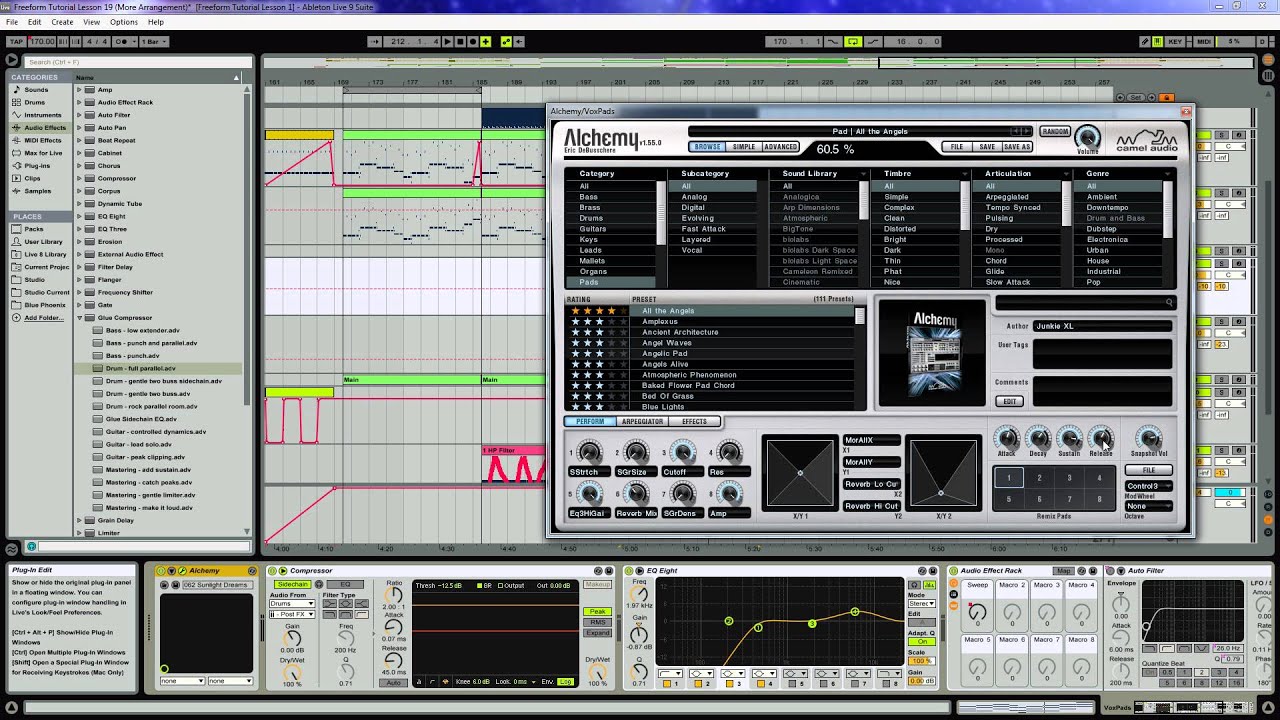Click the Sweep macro knob in Audio Effect Rack
The width and height of the screenshot is (1280, 720).
coord(977,611)
